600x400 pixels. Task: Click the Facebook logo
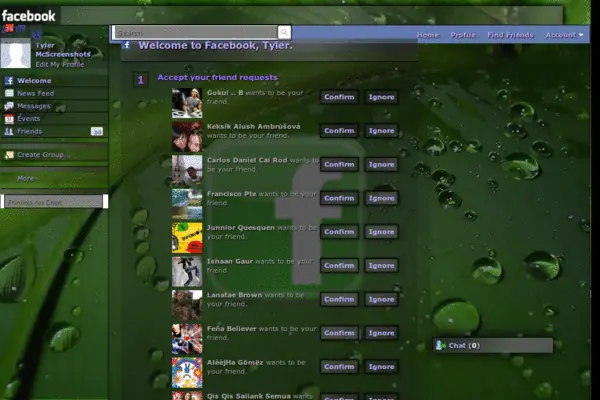[x=29, y=16]
